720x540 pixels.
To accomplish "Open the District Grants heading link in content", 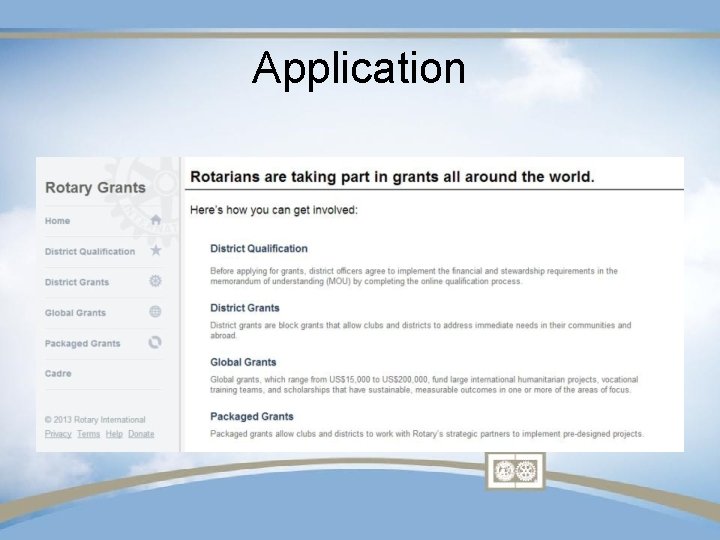I will (245, 308).
